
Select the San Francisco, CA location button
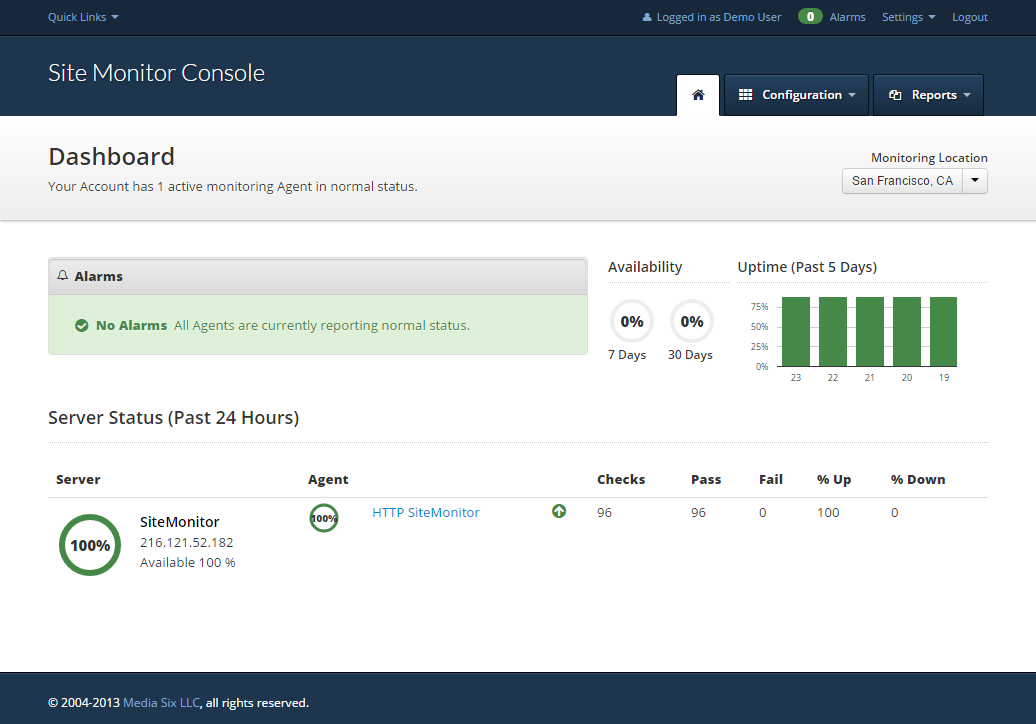[x=902, y=181]
